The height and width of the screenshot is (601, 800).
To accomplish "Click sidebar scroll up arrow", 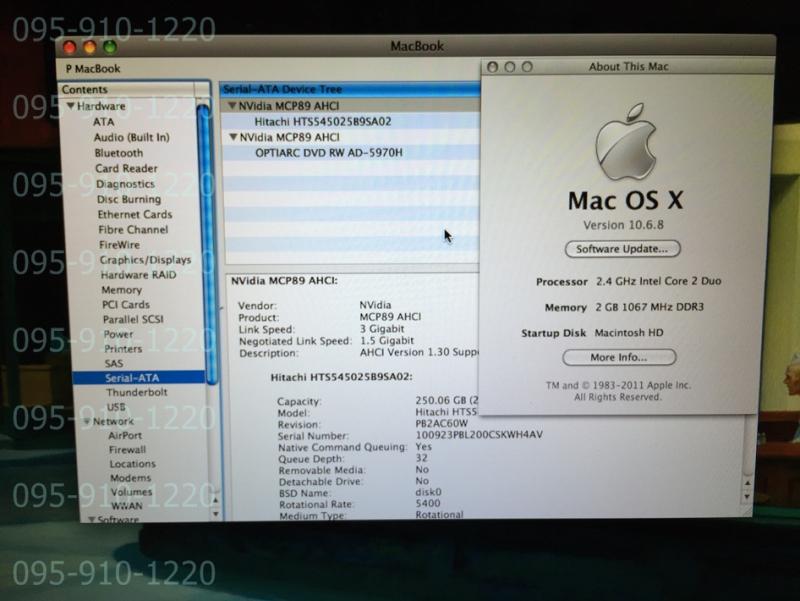I will tap(215, 500).
